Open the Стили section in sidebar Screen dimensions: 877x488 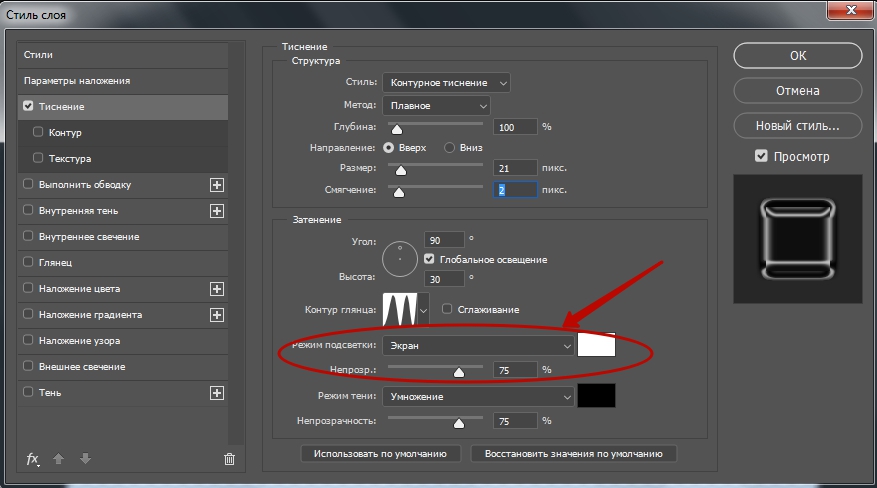pos(123,55)
